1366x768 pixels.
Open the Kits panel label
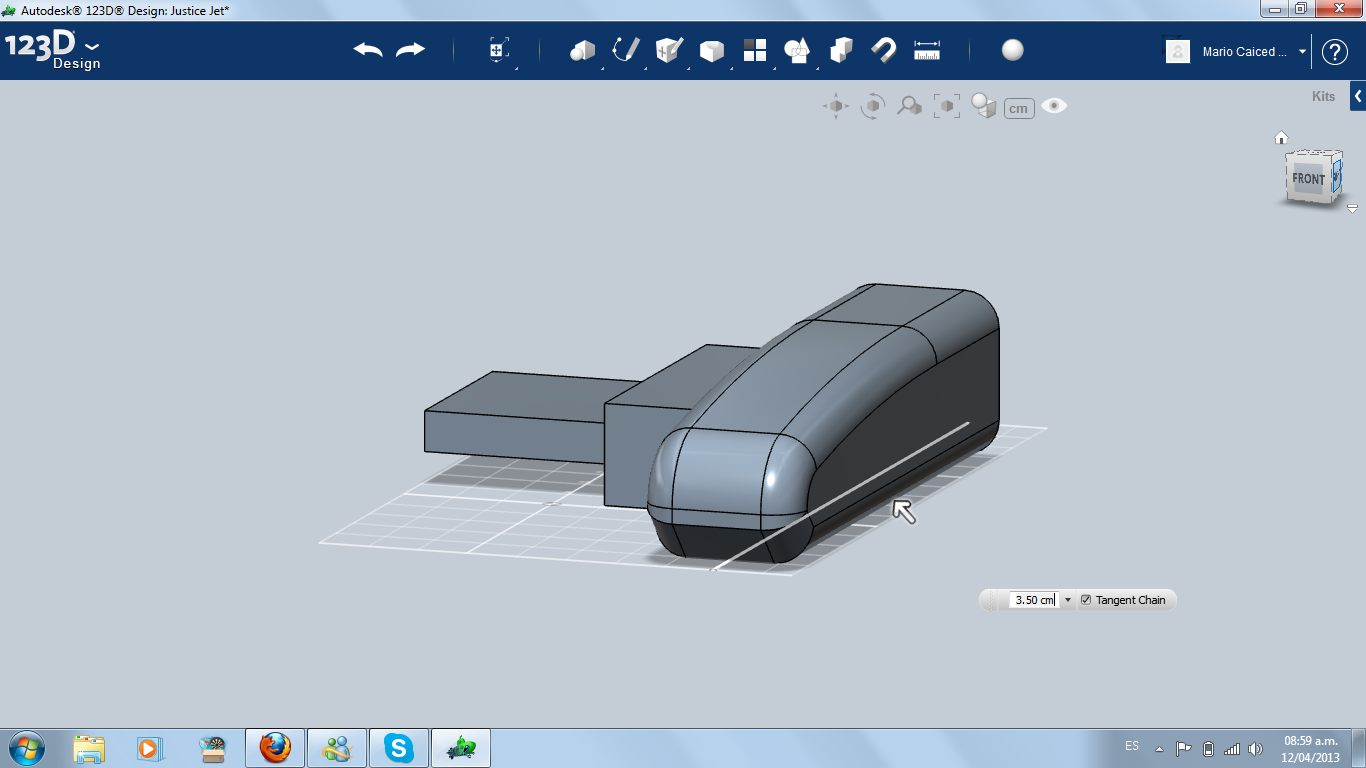point(1323,97)
